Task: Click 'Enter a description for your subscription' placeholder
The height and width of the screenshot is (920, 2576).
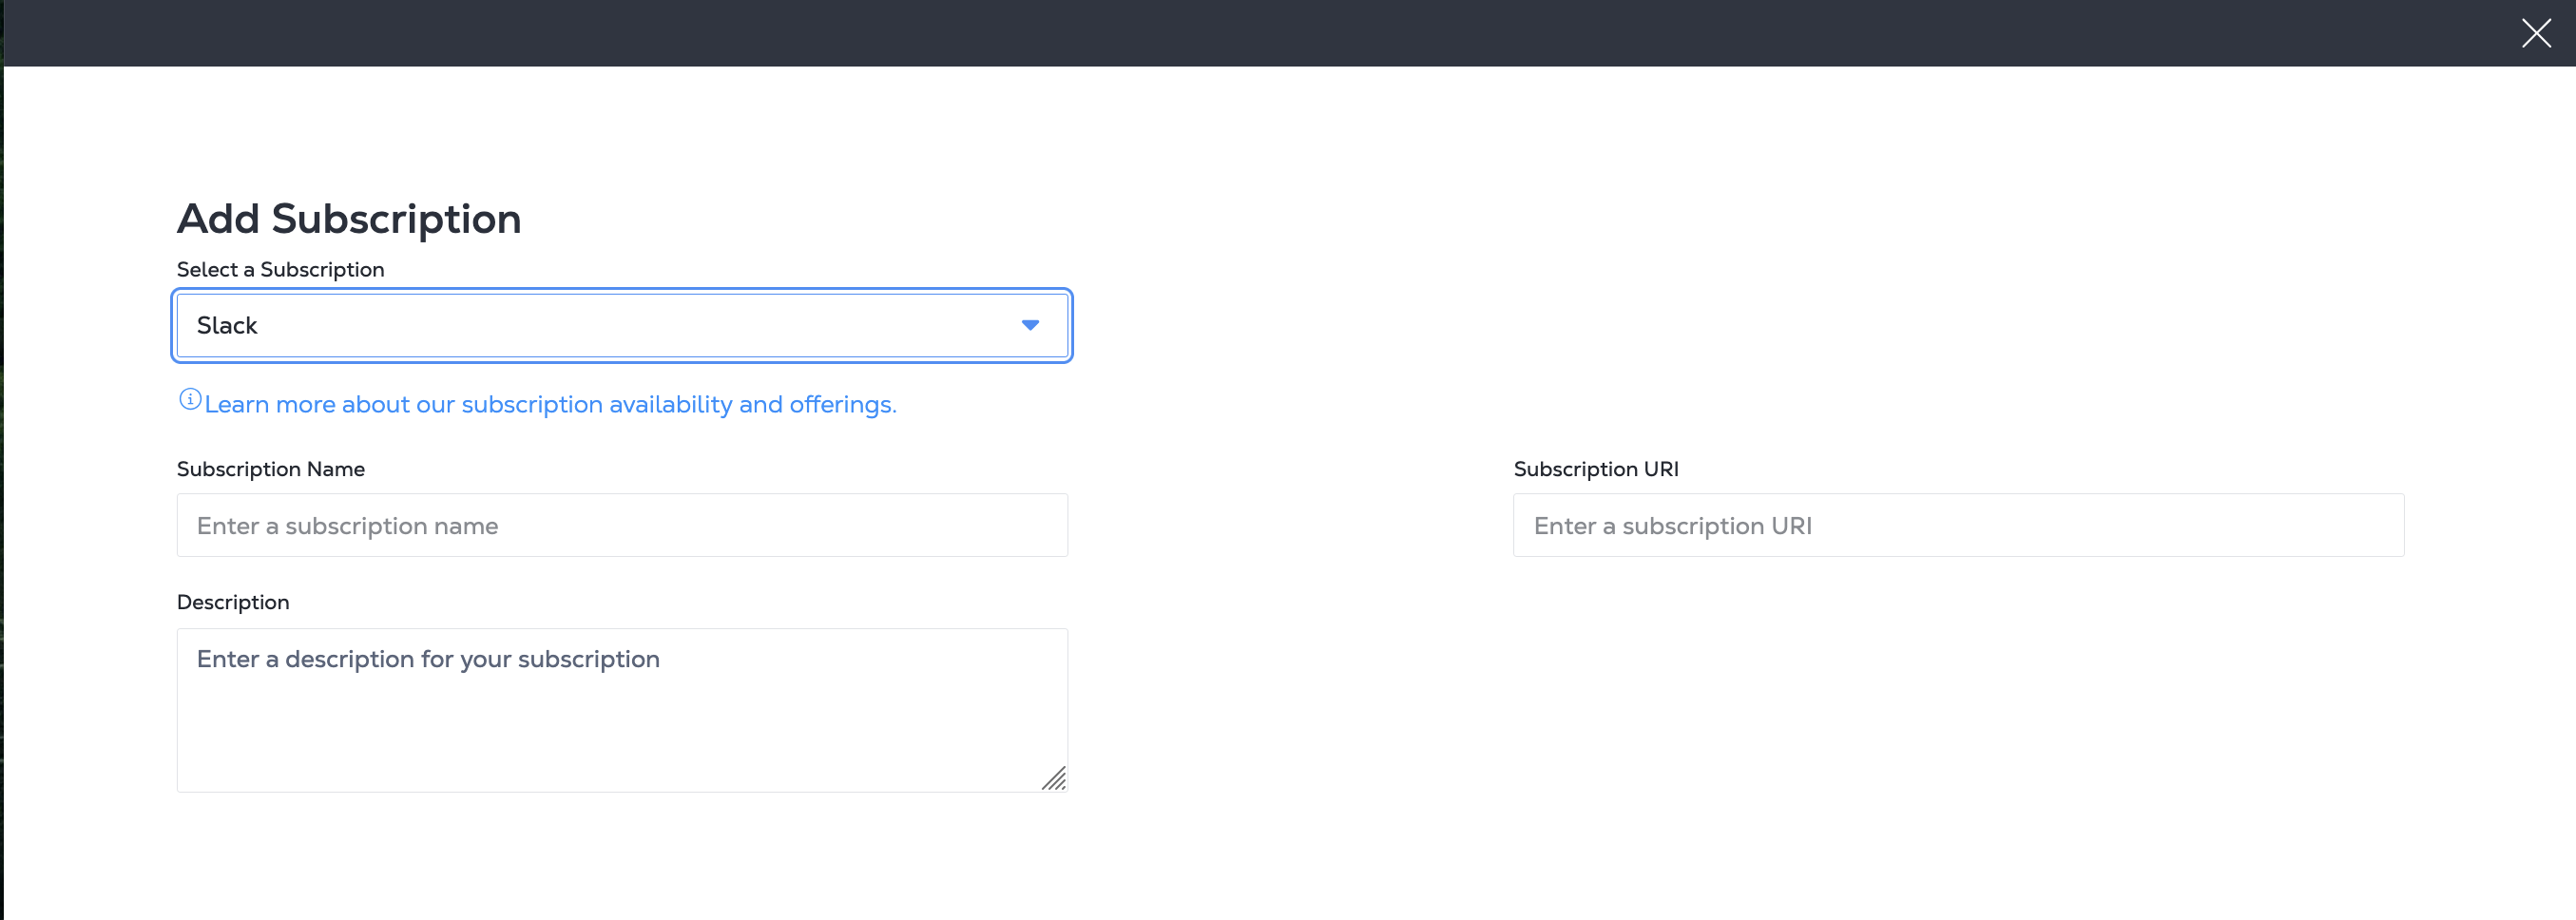Action: click(x=428, y=659)
